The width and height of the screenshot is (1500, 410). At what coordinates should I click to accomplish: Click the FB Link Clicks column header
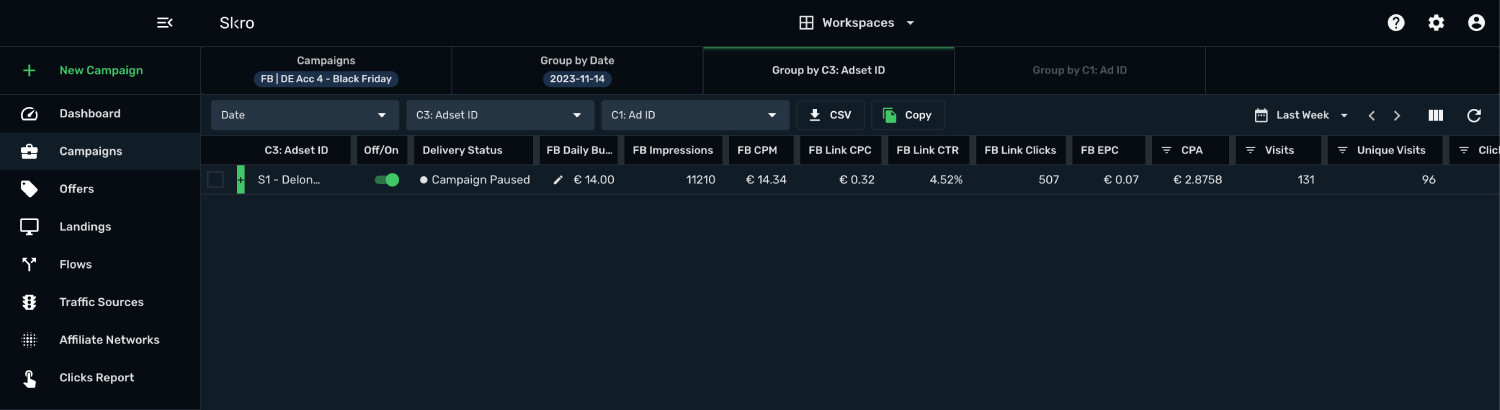click(1020, 150)
